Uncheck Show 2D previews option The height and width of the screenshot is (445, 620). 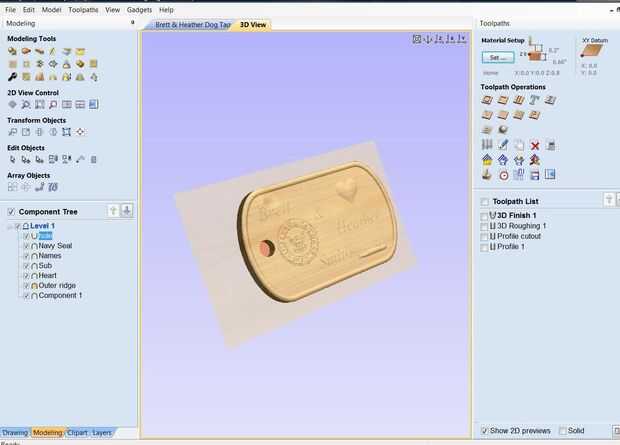point(484,430)
